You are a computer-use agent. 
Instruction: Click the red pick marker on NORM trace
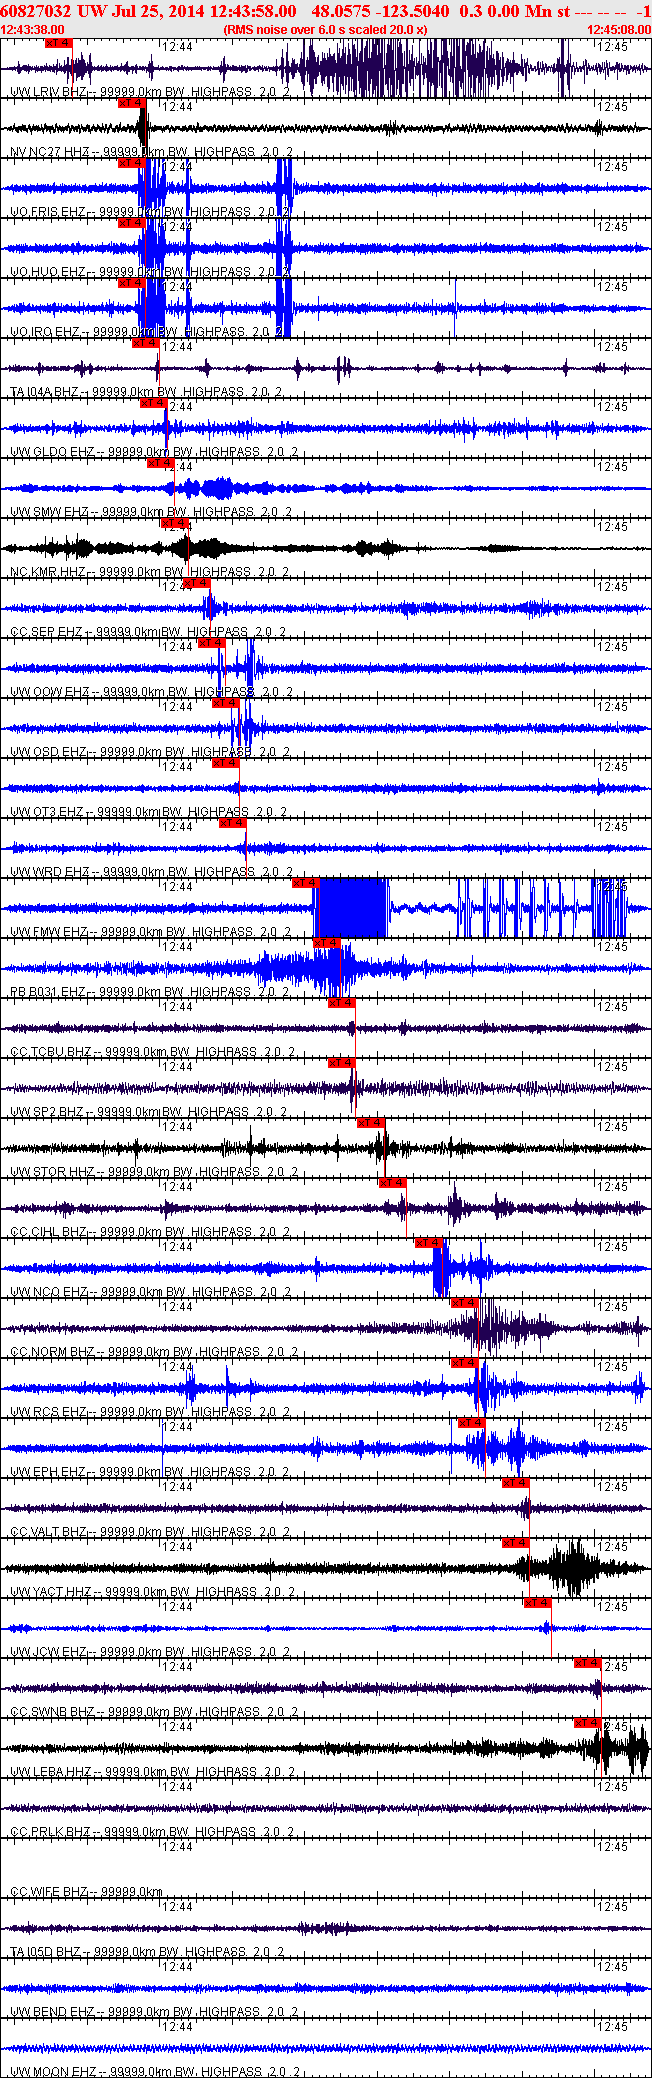click(464, 1303)
